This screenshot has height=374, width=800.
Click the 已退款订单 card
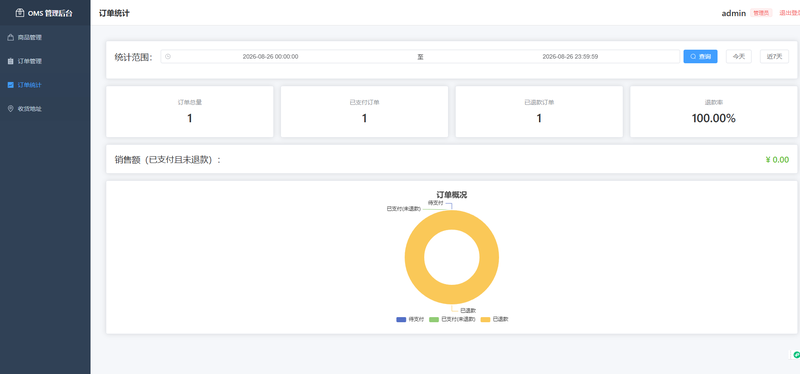coord(539,111)
